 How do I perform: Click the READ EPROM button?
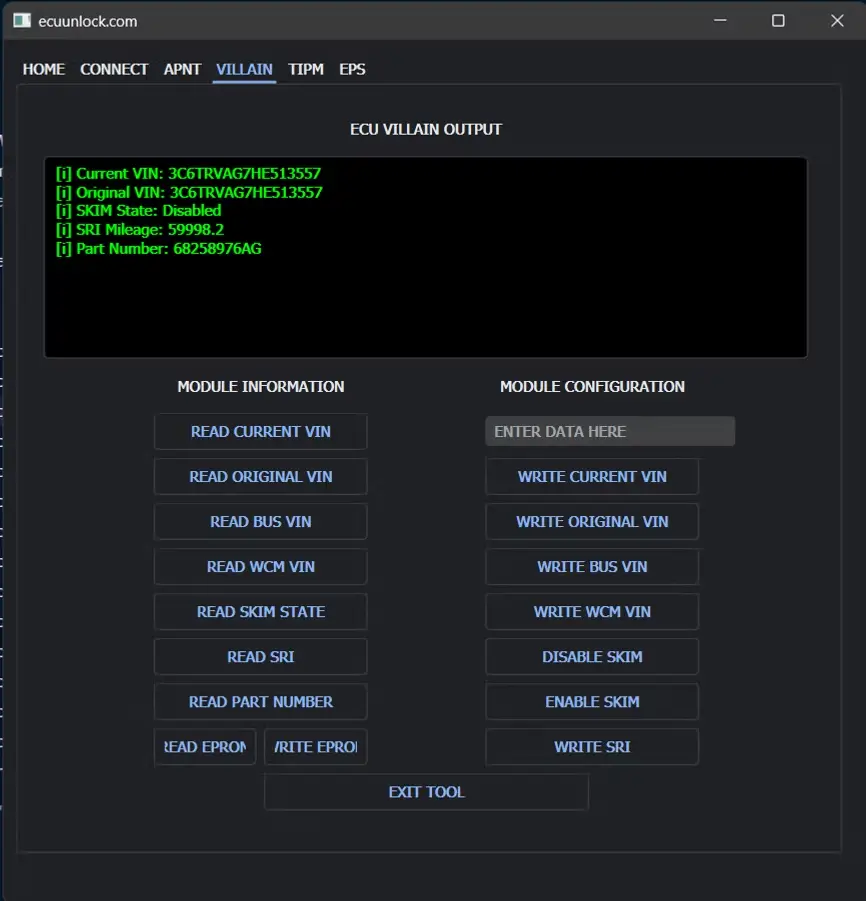pos(205,747)
